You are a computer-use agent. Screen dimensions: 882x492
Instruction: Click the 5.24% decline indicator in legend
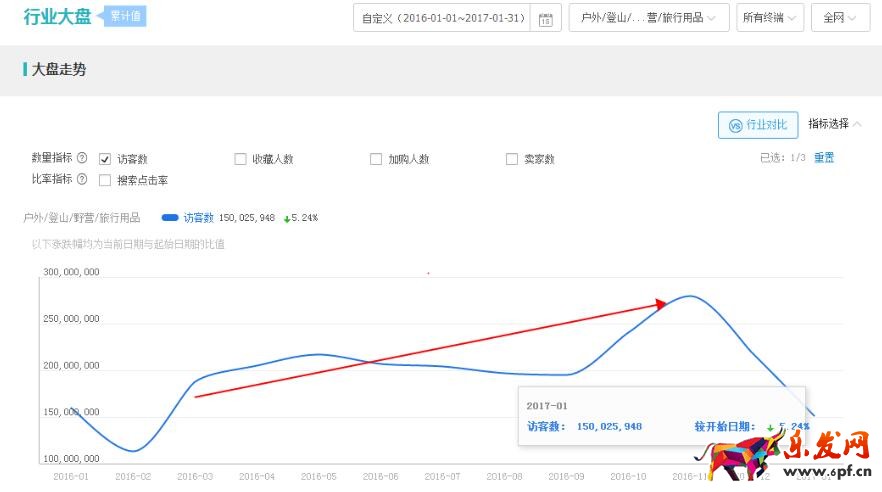[x=301, y=218]
